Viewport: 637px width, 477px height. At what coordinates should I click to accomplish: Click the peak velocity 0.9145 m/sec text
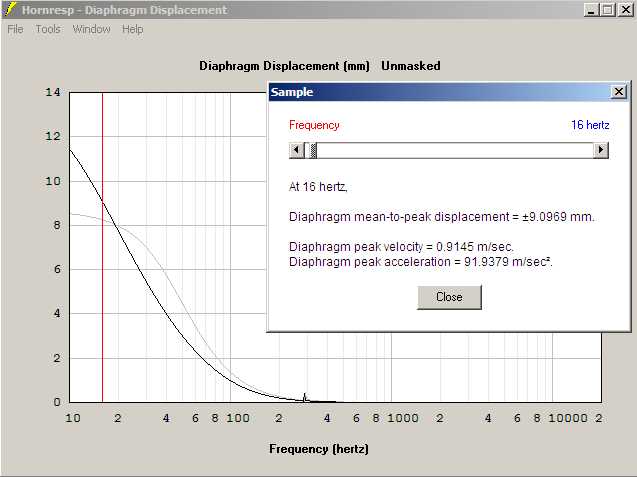click(401, 247)
